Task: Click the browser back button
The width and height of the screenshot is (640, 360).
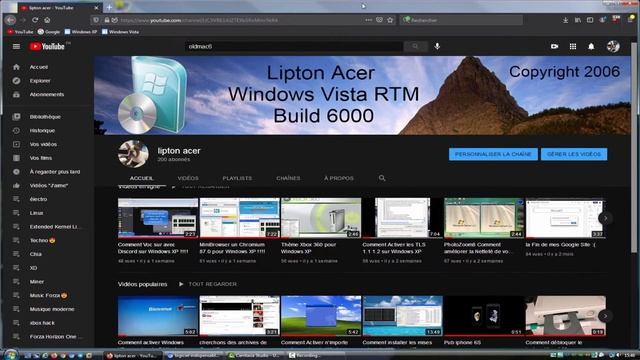Action: pos(11,20)
